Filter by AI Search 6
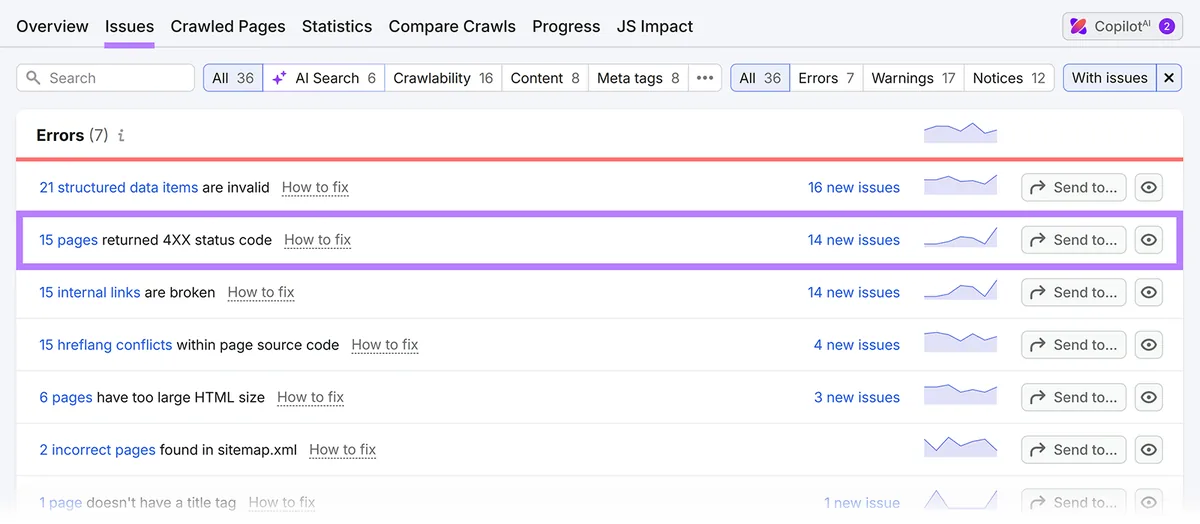Screen dimensions: 1200x524 pos(324,78)
